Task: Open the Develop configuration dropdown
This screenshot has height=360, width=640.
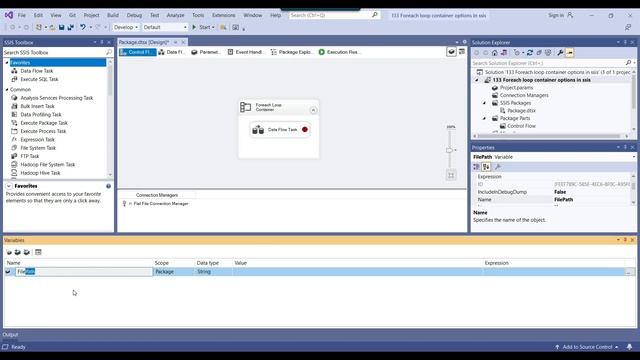Action: (x=126, y=27)
